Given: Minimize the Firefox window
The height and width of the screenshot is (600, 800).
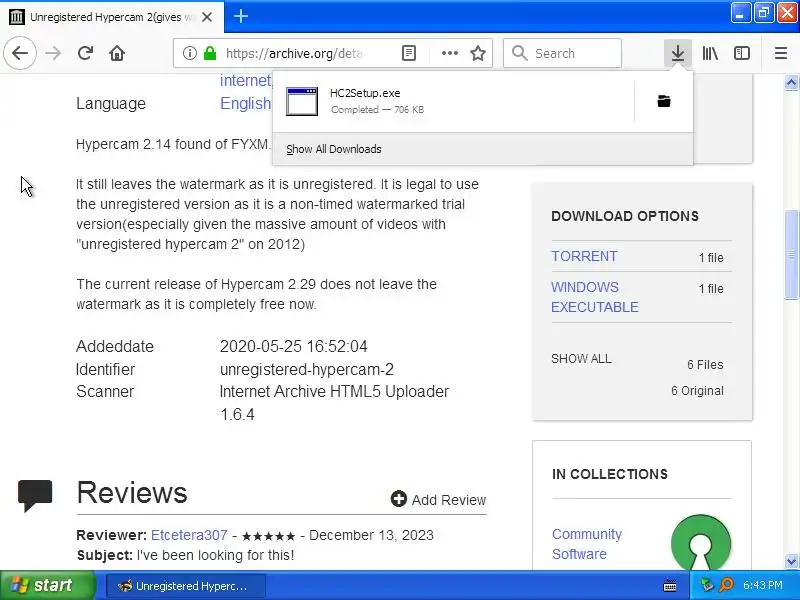Looking at the screenshot, I should pyautogui.click(x=741, y=13).
